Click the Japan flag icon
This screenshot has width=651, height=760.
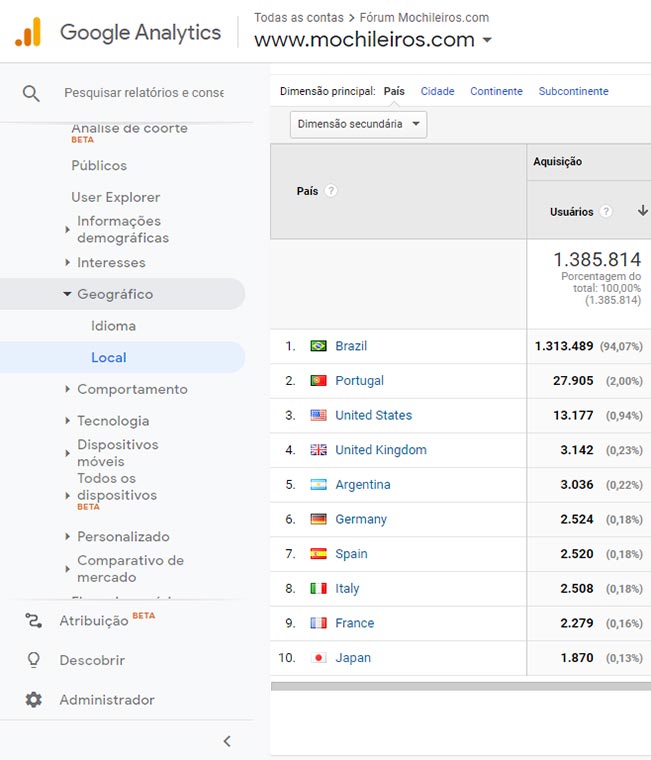[318, 658]
